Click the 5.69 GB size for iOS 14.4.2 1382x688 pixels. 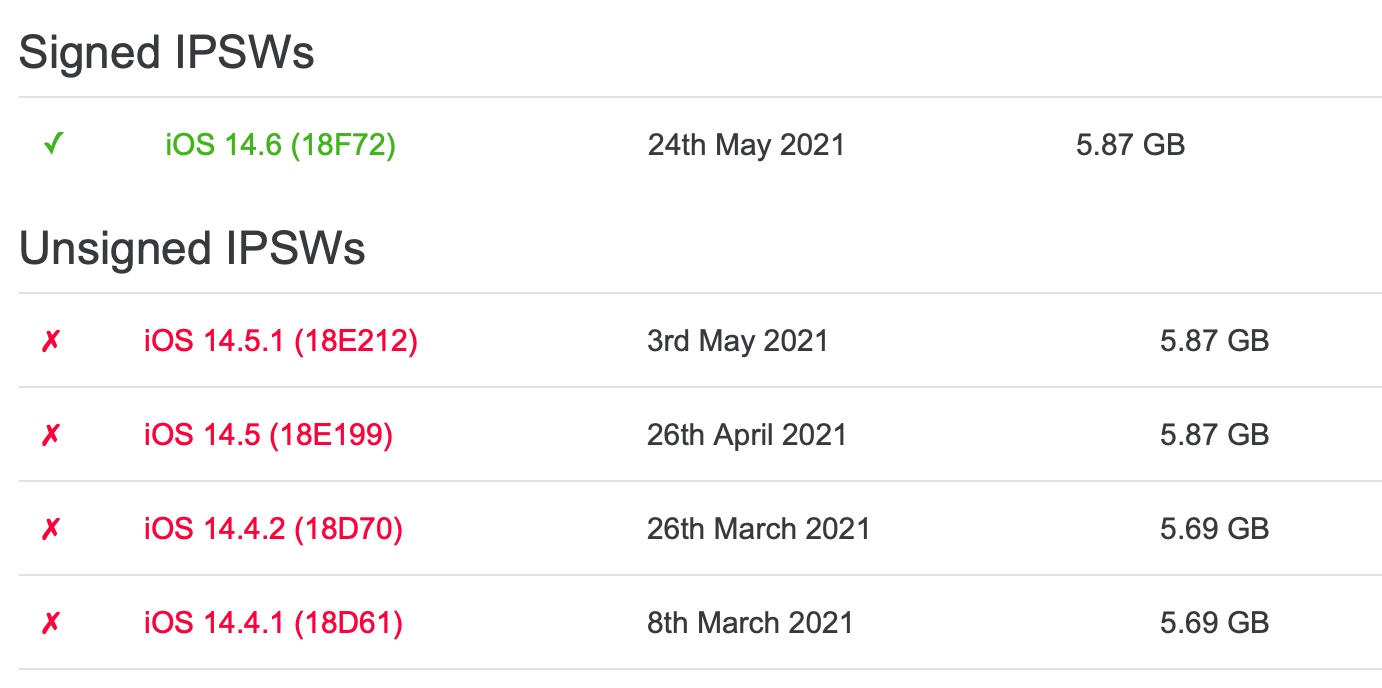[x=1214, y=529]
